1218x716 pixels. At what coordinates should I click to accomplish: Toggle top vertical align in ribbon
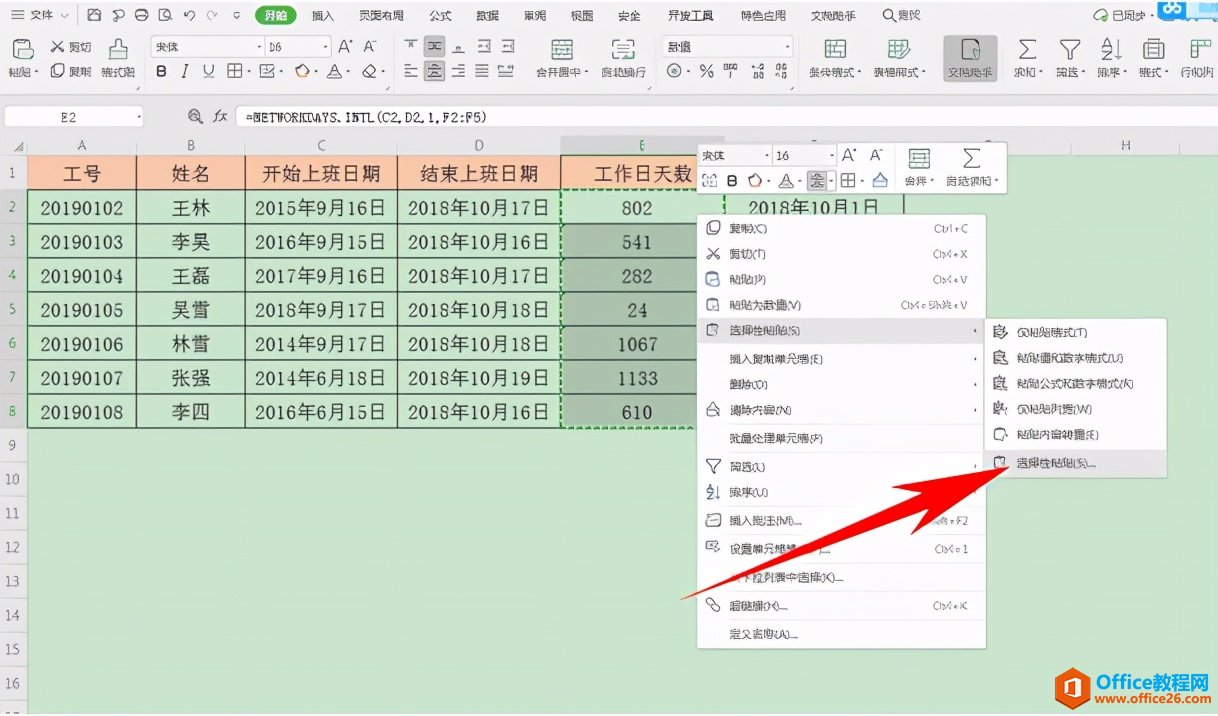410,47
